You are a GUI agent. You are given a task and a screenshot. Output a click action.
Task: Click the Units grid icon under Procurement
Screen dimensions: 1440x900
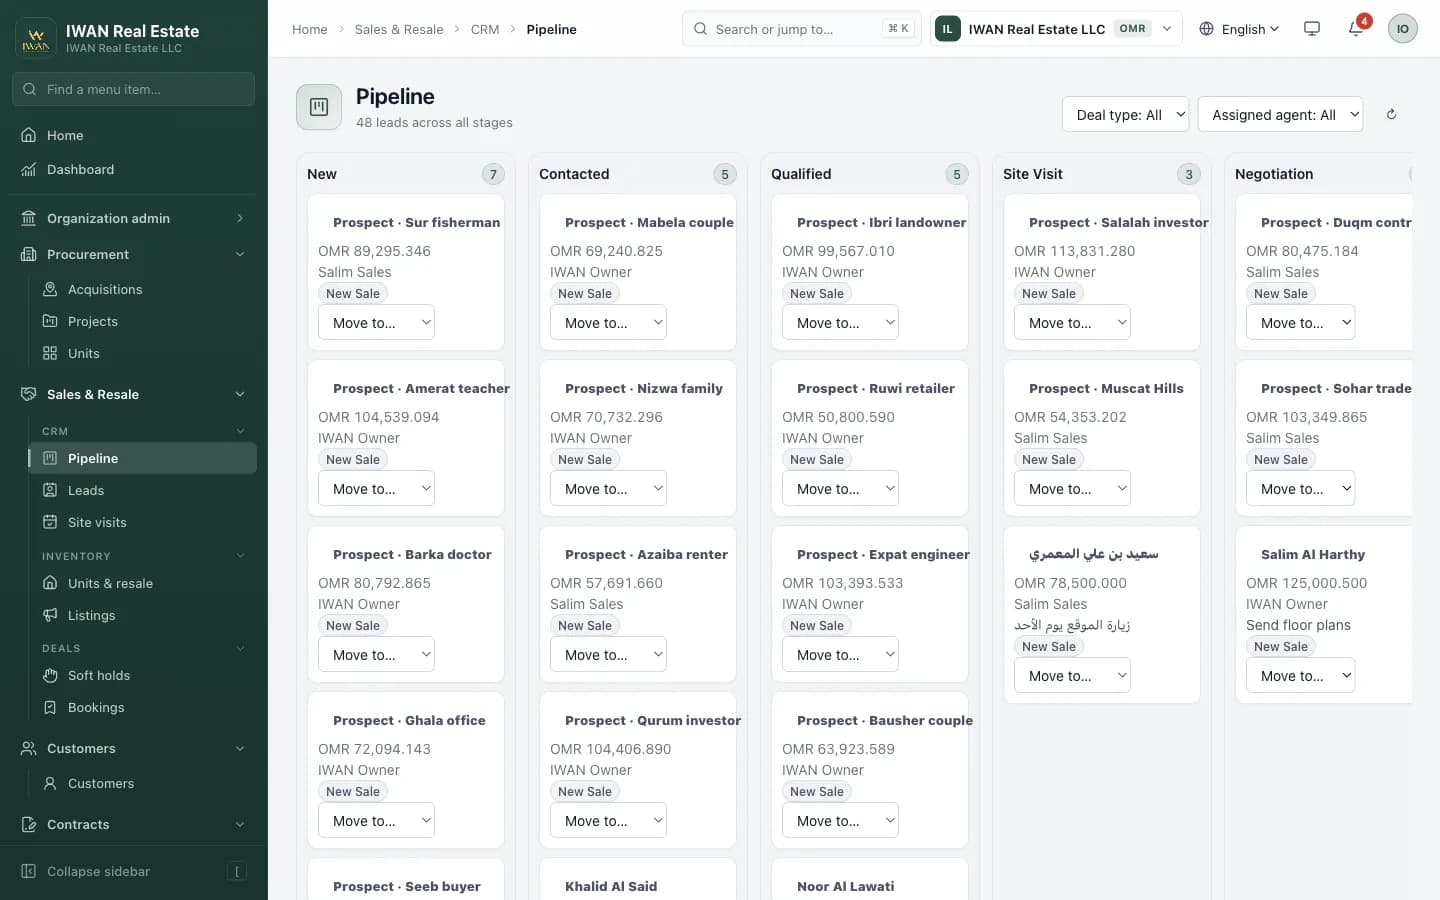pyautogui.click(x=50, y=353)
